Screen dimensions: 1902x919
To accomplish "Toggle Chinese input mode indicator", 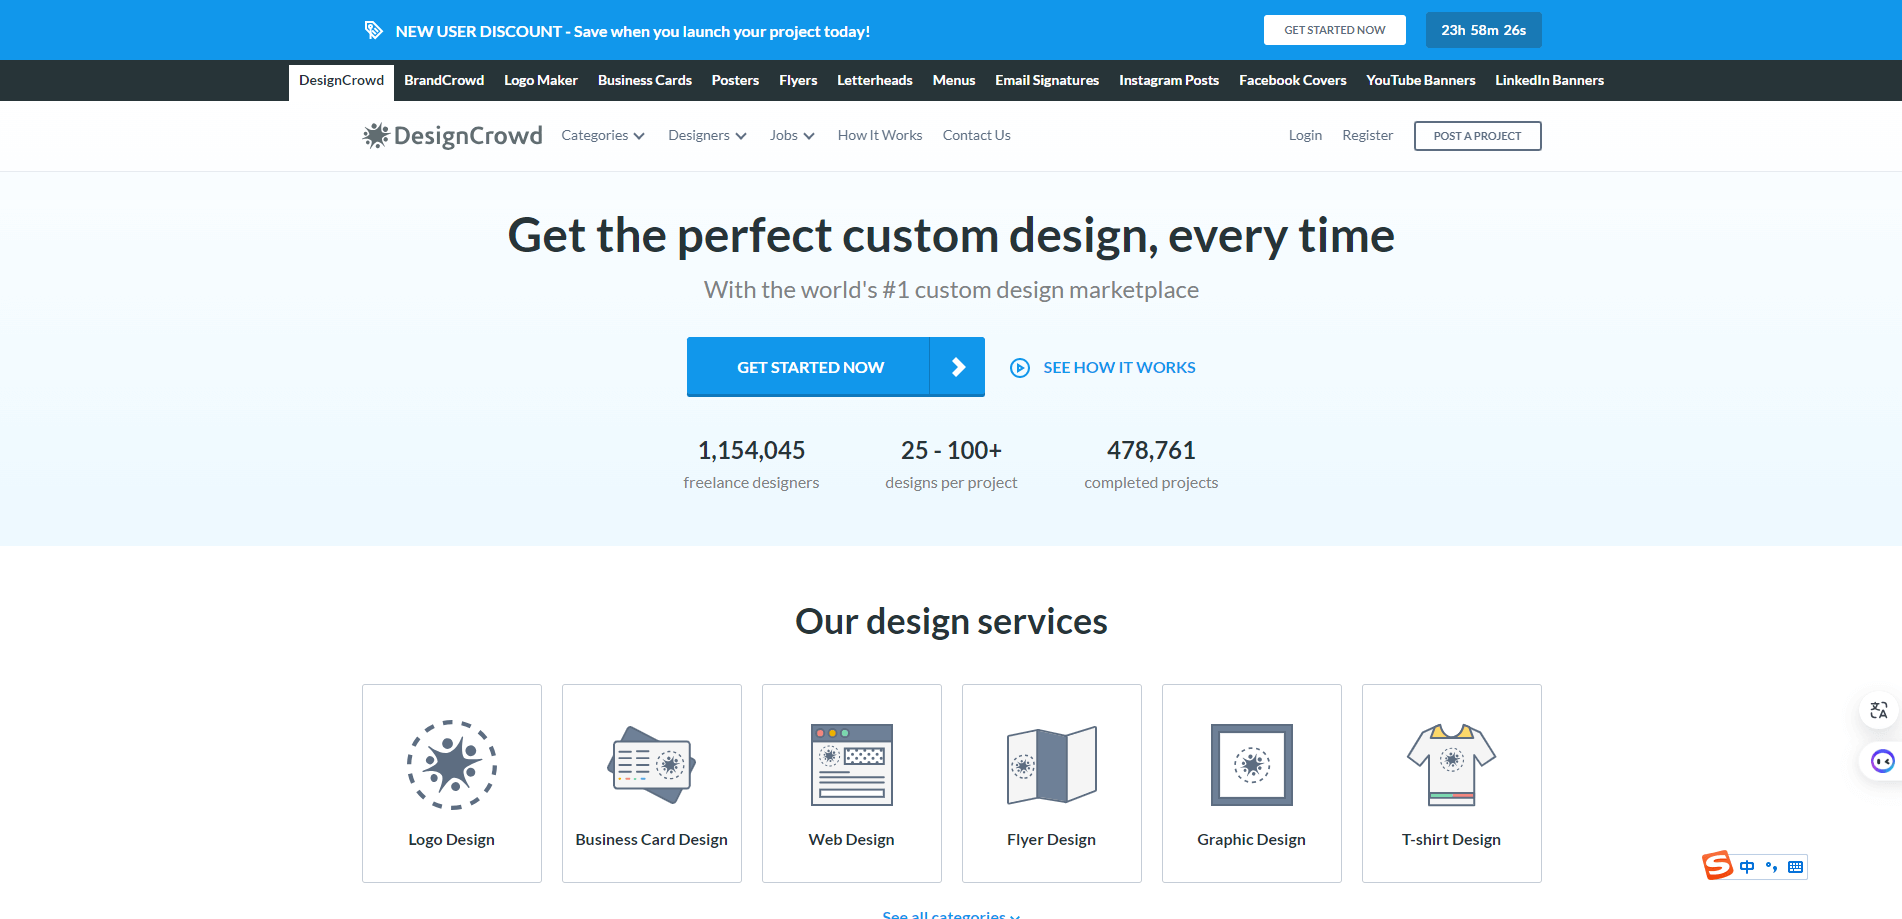I will [x=1747, y=867].
